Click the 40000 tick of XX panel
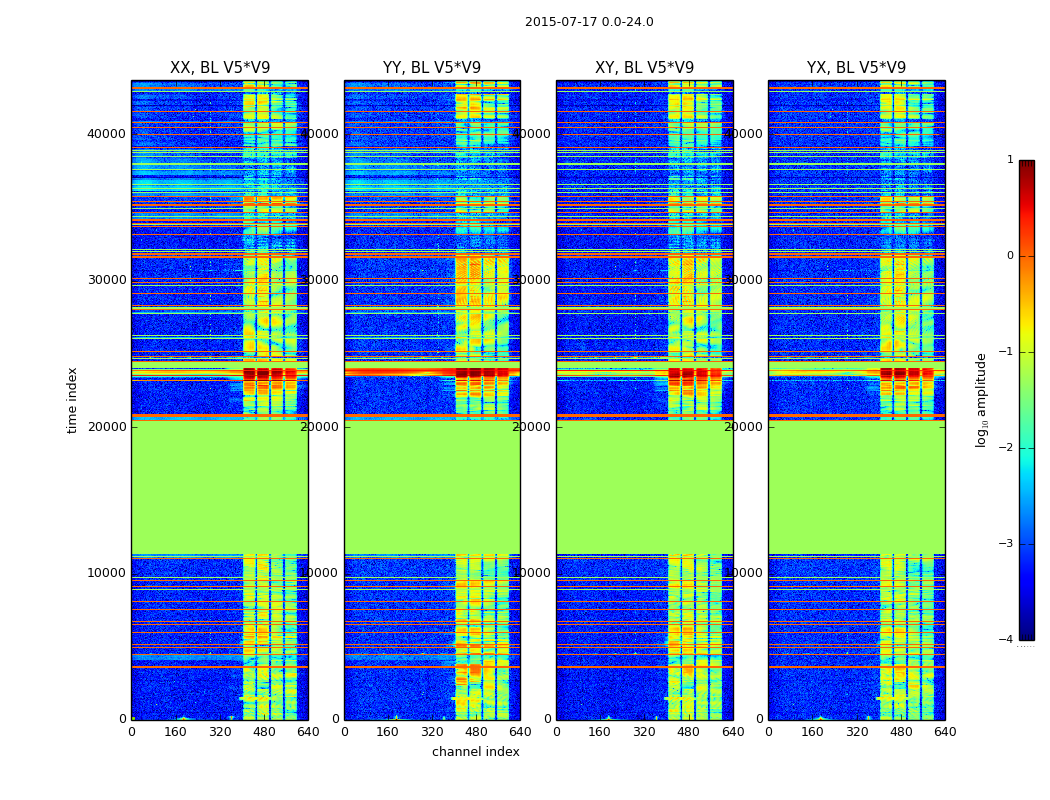Image resolution: width=1050 pixels, height=800 pixels. pyautogui.click(x=106, y=134)
